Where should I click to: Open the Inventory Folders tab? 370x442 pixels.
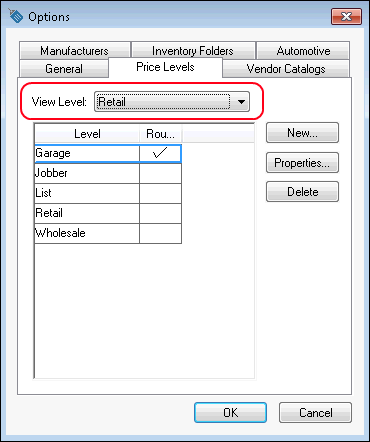pyautogui.click(x=193, y=51)
